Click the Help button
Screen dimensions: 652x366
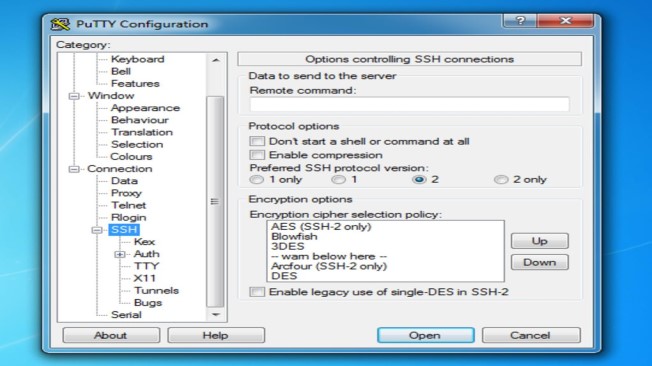[216, 335]
